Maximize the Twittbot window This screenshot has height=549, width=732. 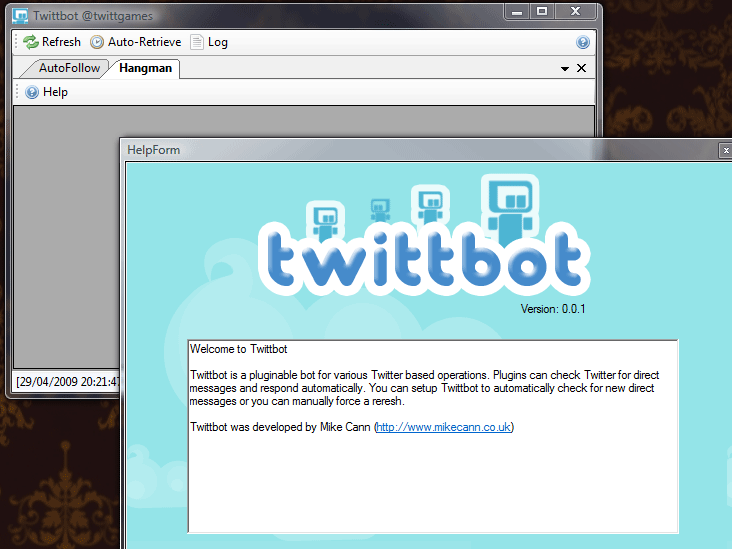pos(542,11)
